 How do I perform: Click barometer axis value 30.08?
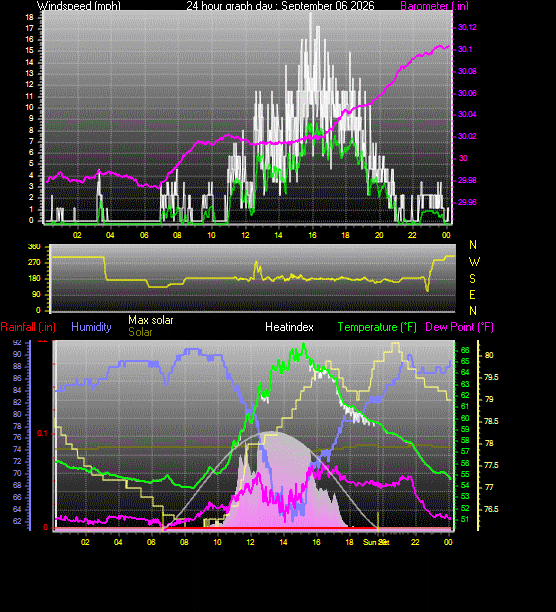(x=467, y=71)
